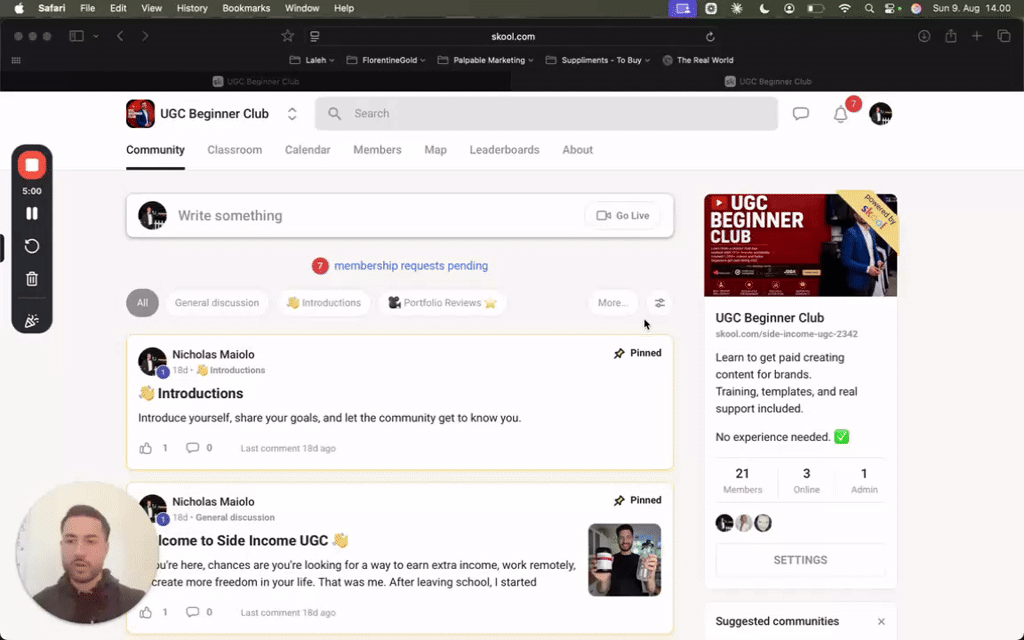
Task: Open the Map tab
Action: coord(436,150)
